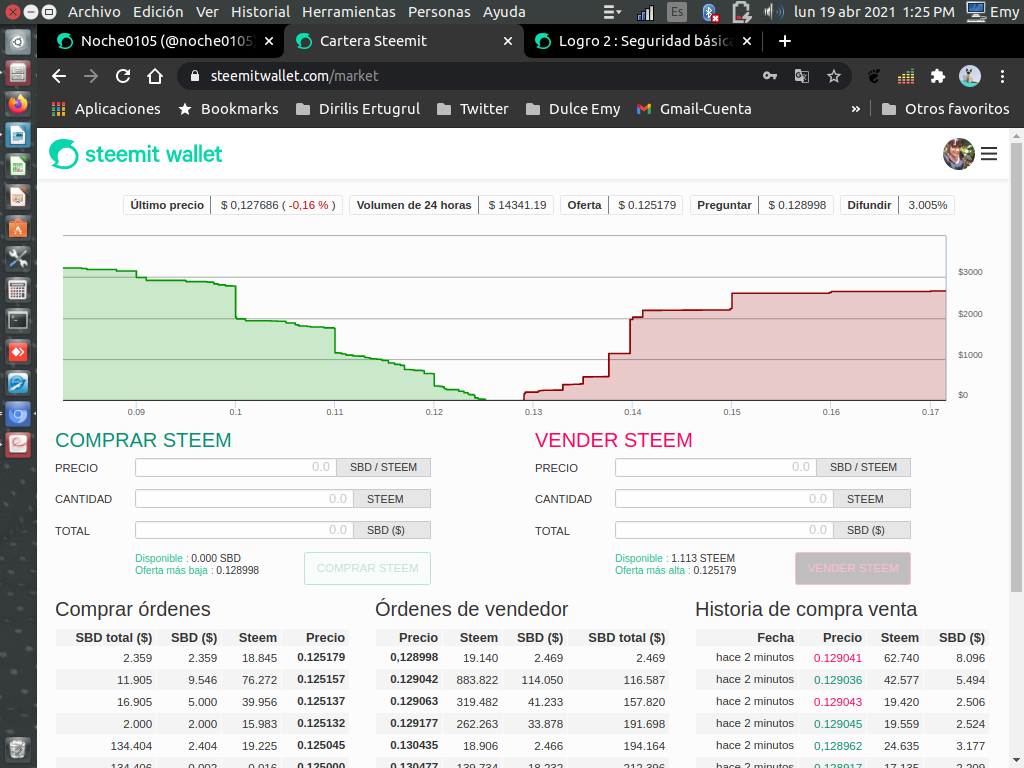Open the Apps grid Aplicaciones shortcut
Viewport: 1024px width, 768px height.
pyautogui.click(x=106, y=109)
